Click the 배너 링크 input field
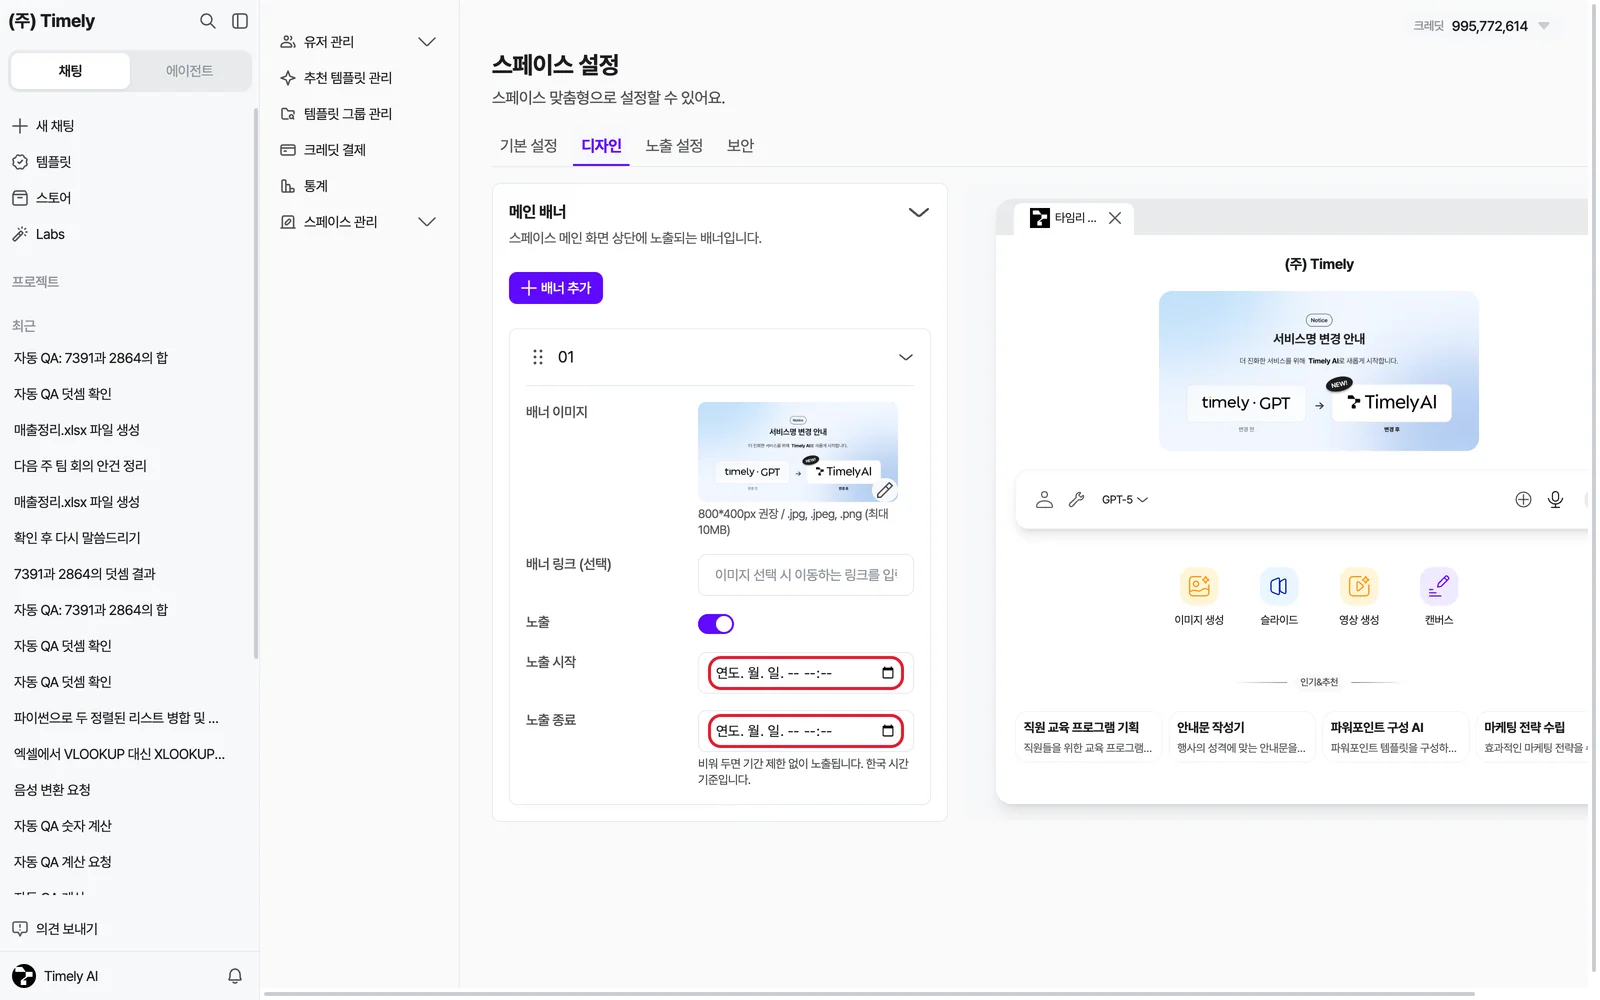This screenshot has height=1000, width=1600. pos(806,575)
